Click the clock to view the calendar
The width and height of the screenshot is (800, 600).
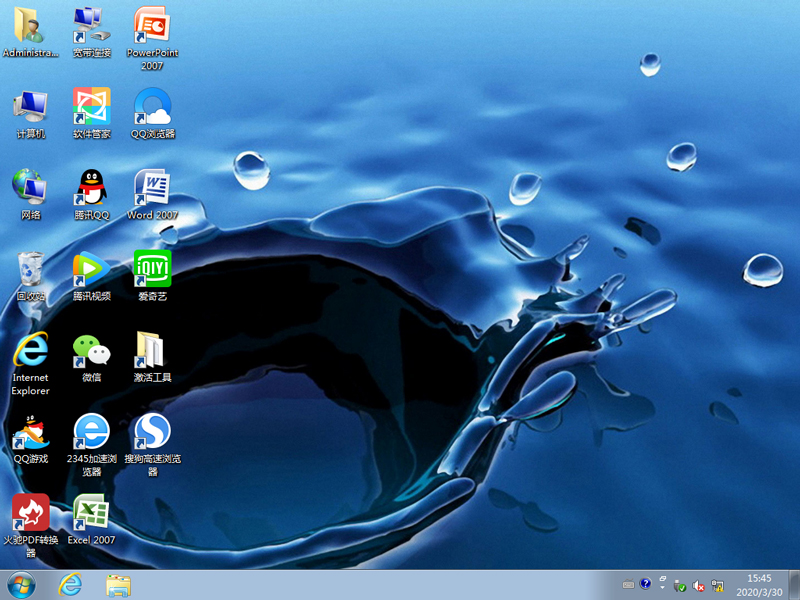[761, 584]
